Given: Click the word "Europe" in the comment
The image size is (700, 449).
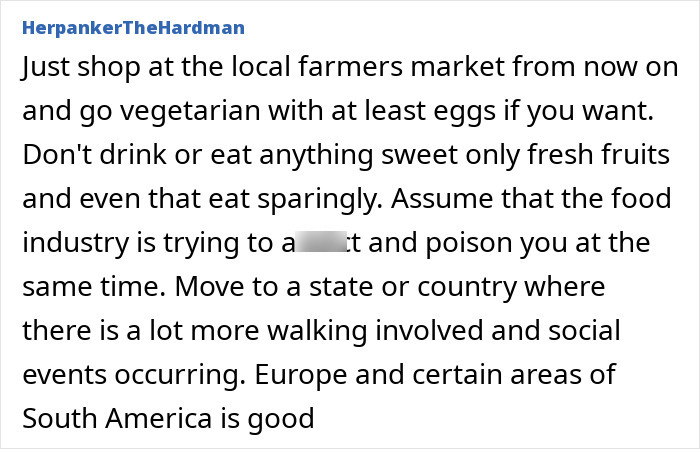Looking at the screenshot, I should pyautogui.click(x=300, y=376).
